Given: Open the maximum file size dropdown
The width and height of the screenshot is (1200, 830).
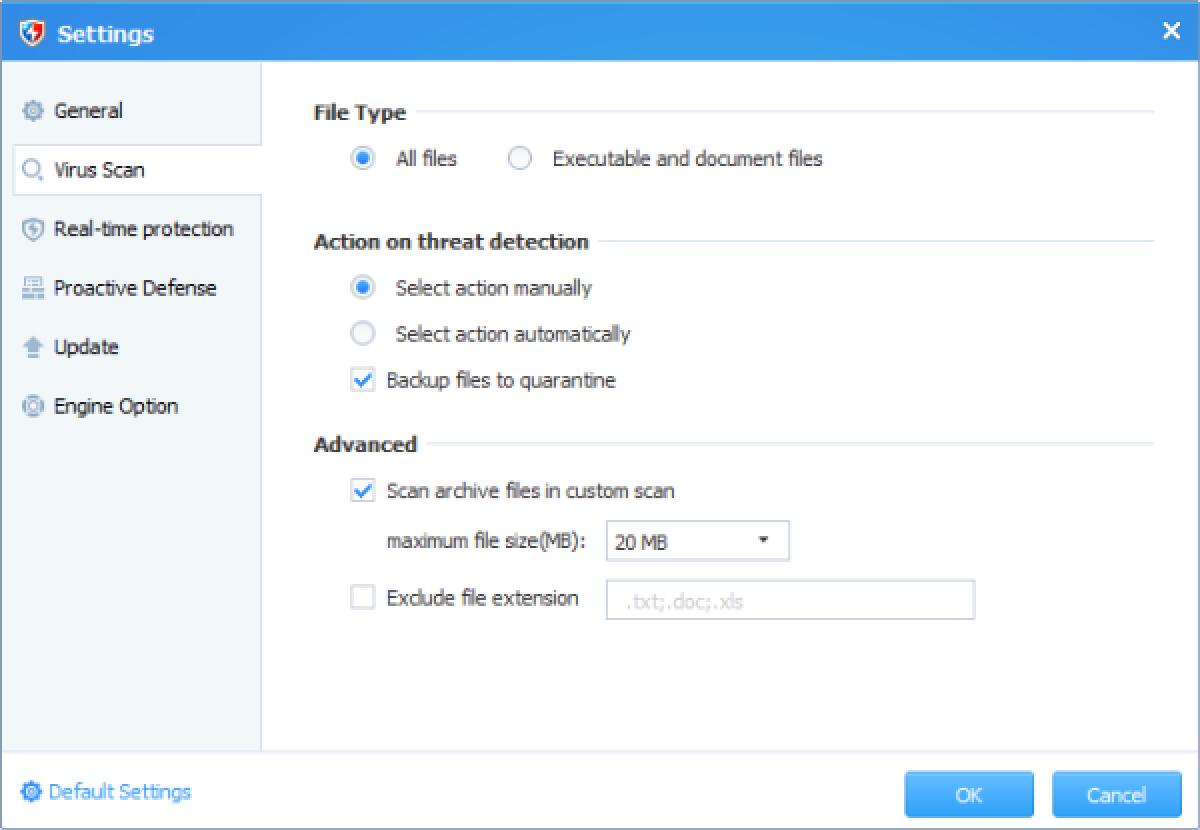Looking at the screenshot, I should pos(763,539).
